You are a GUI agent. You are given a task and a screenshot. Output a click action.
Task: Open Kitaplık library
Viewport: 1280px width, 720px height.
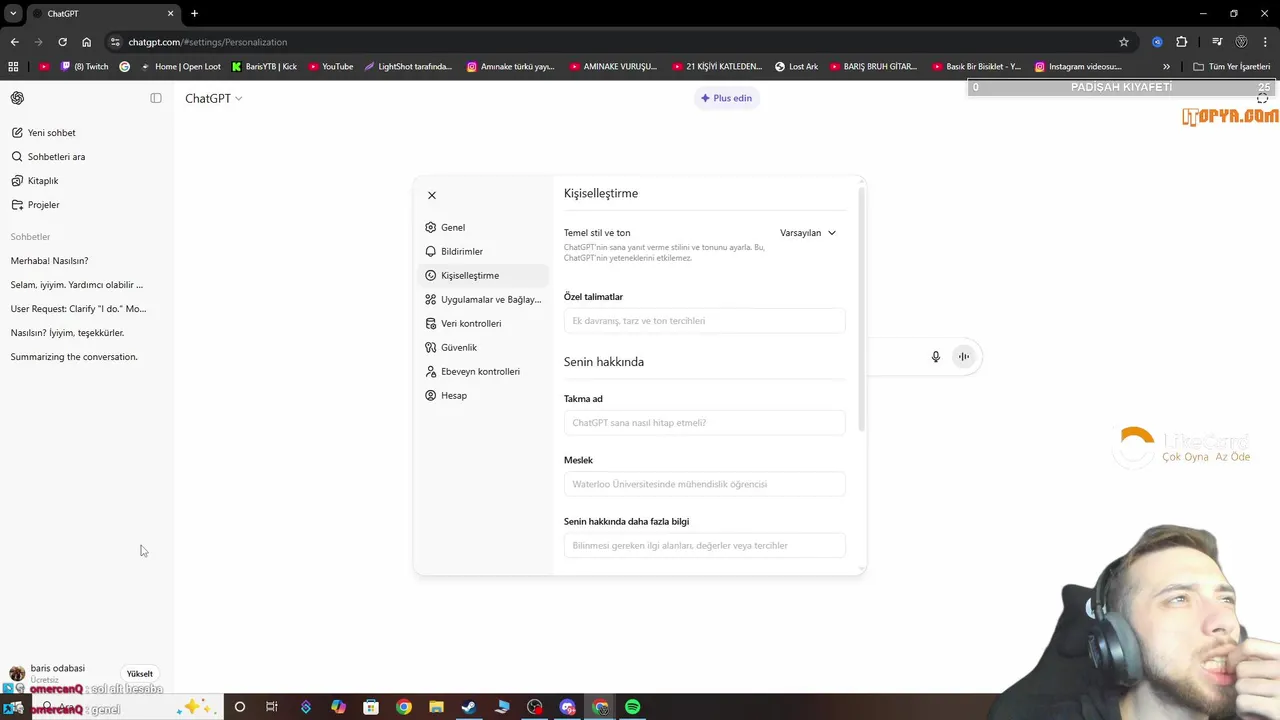(x=87, y=181)
